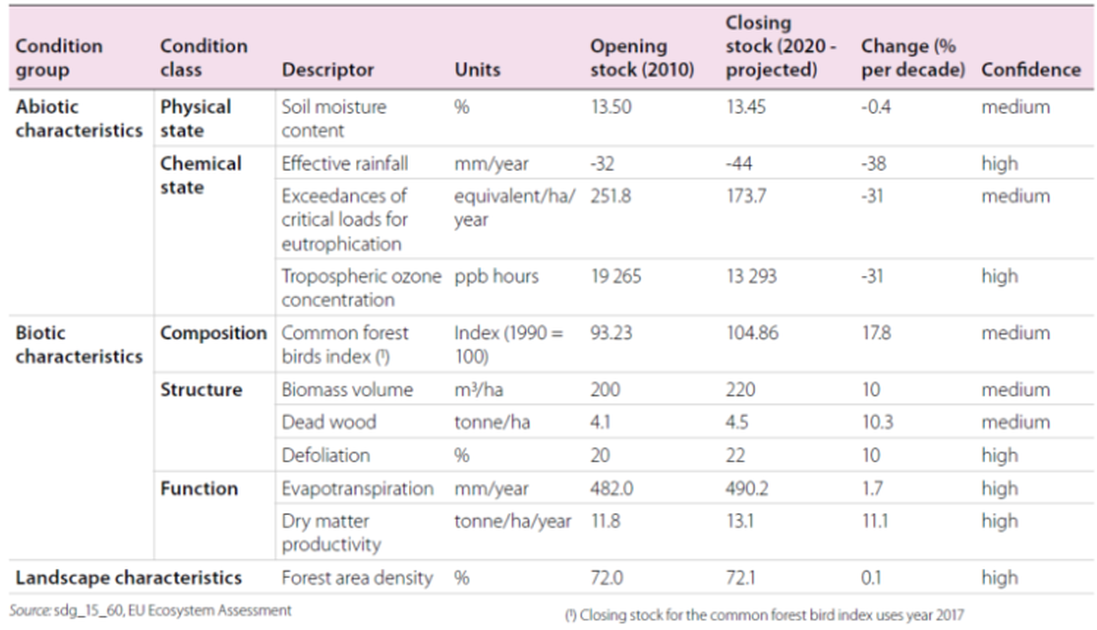Select the "Dead wood" descriptor cell

click(329, 422)
